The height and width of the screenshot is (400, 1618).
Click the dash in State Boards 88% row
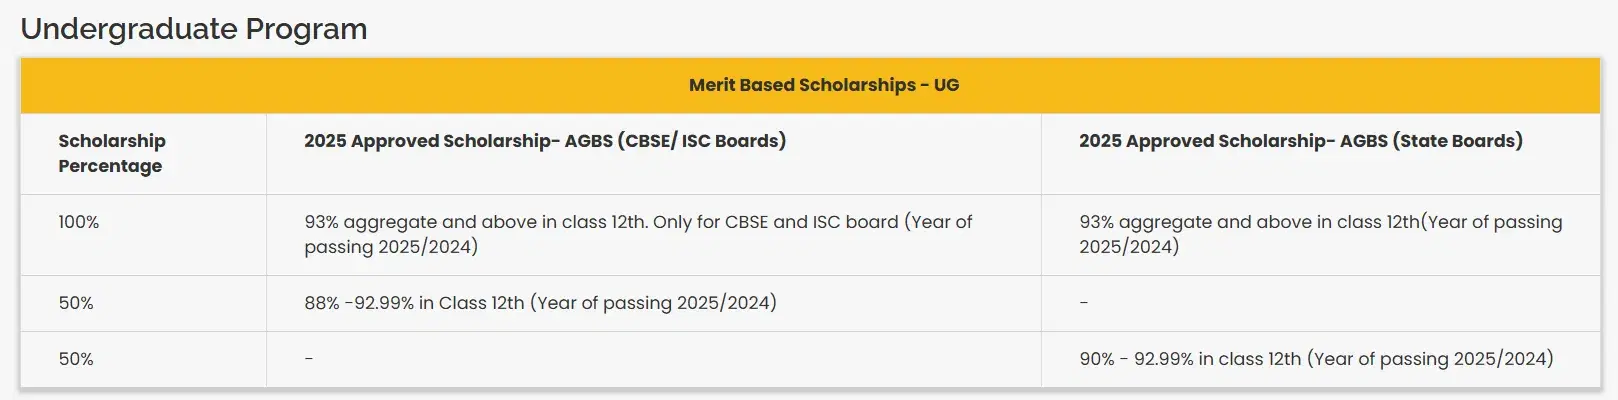coord(1084,303)
